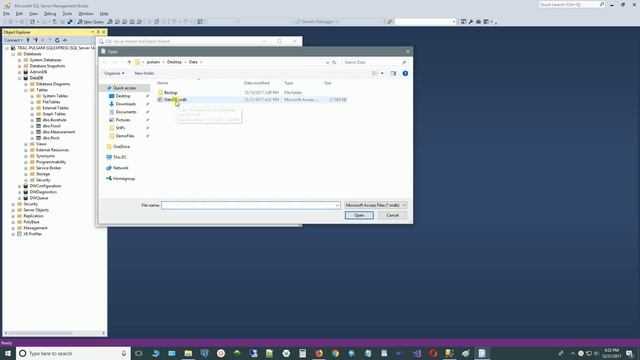
Task: Click the up-arrow folder navigation icon
Action: (129, 62)
